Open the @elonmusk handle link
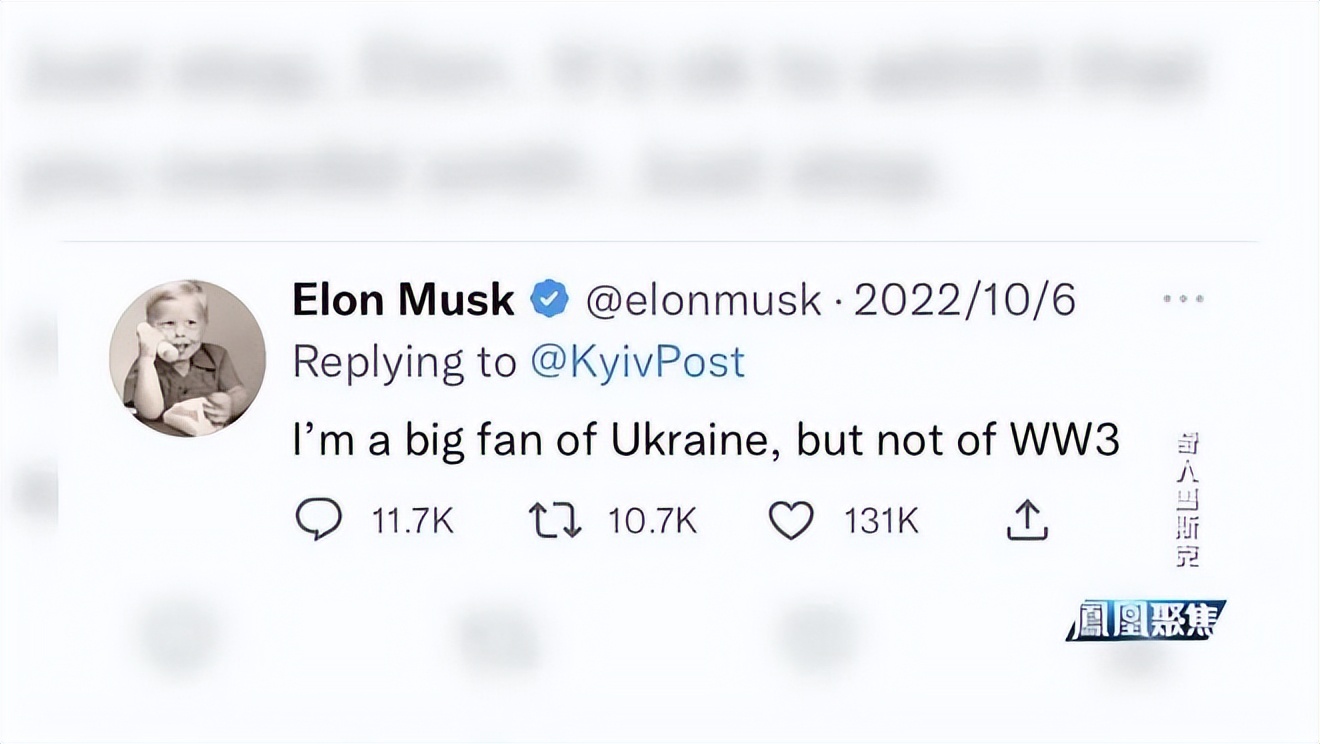The width and height of the screenshot is (1320, 744). coord(703,300)
